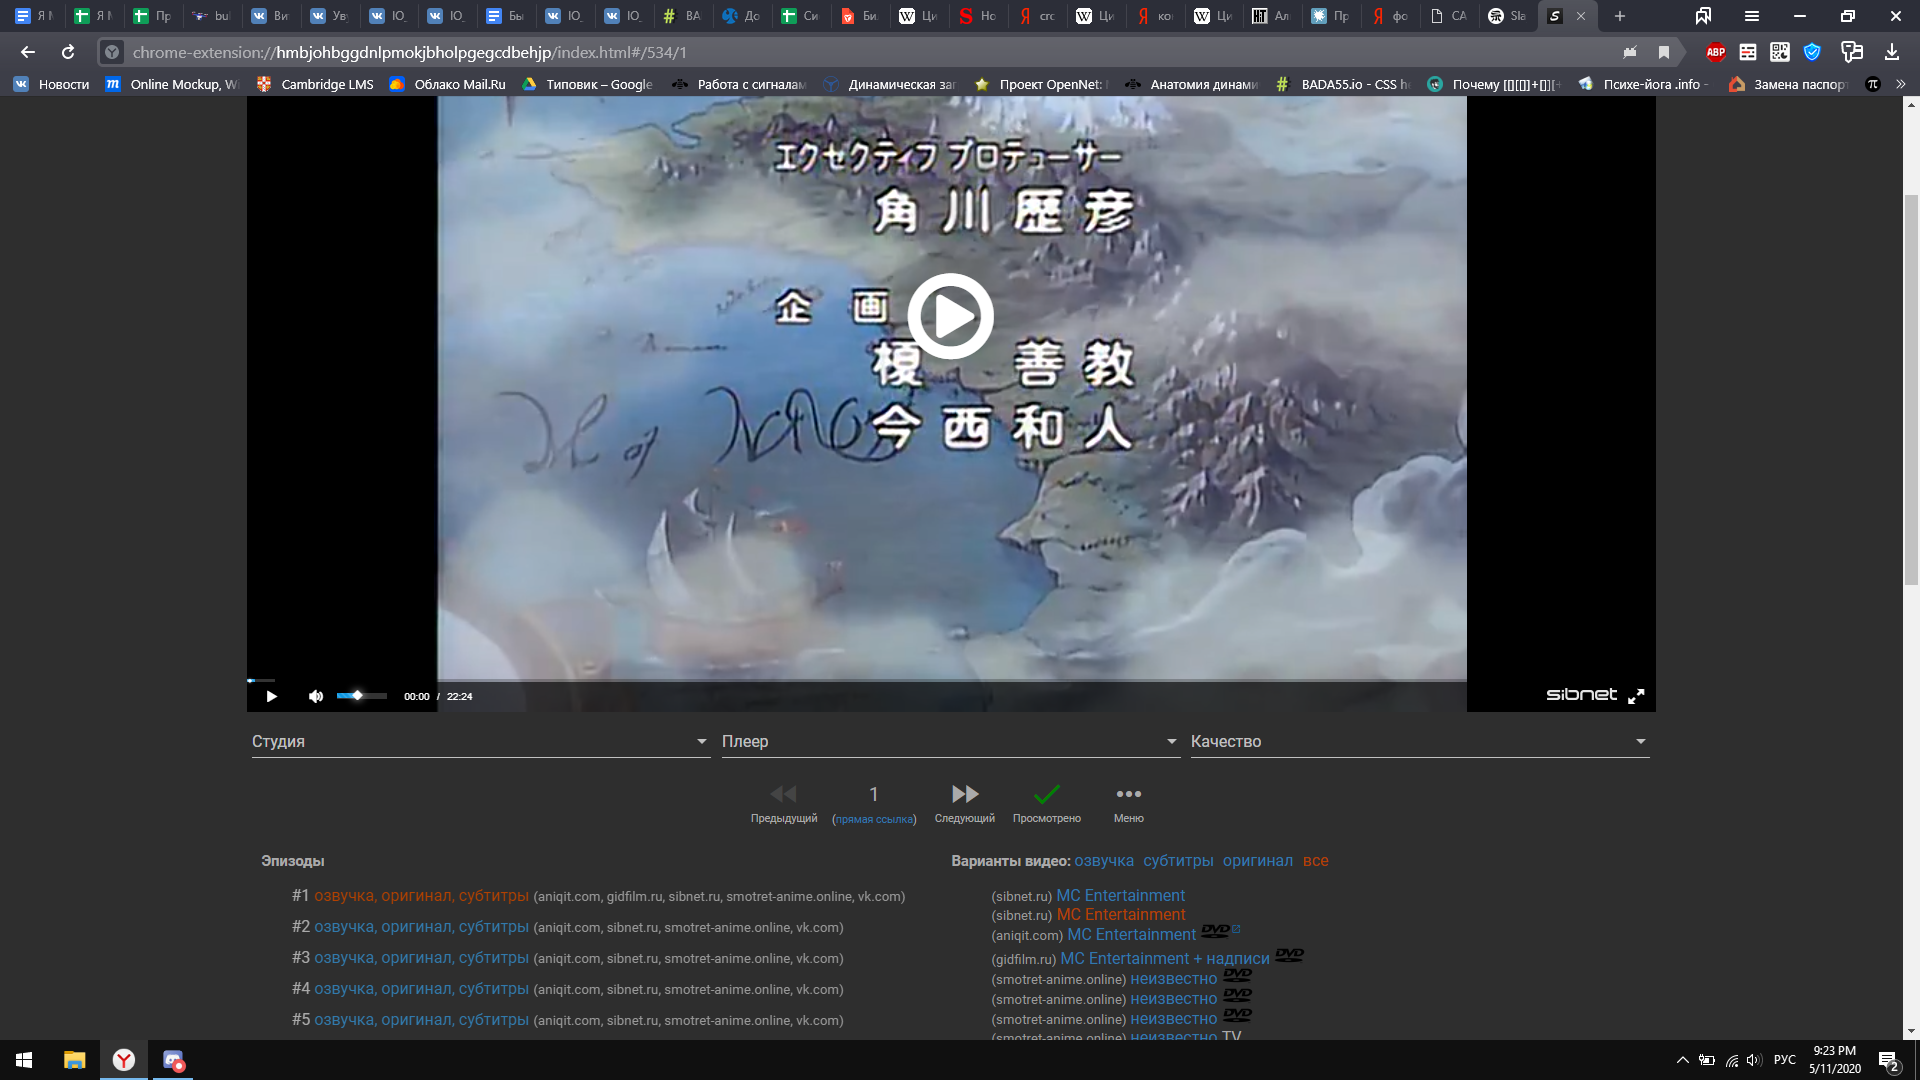Open the Меню ellipsis options
The height and width of the screenshot is (1080, 1920).
(1129, 794)
